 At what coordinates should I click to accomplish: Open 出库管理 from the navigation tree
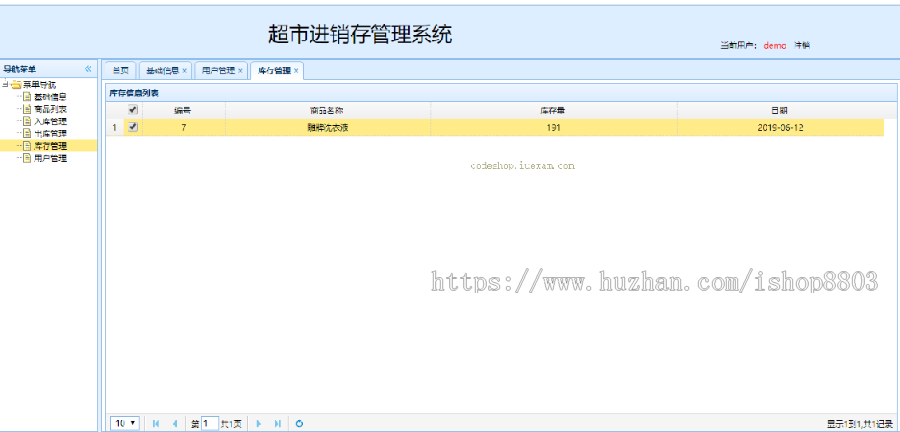(x=51, y=134)
